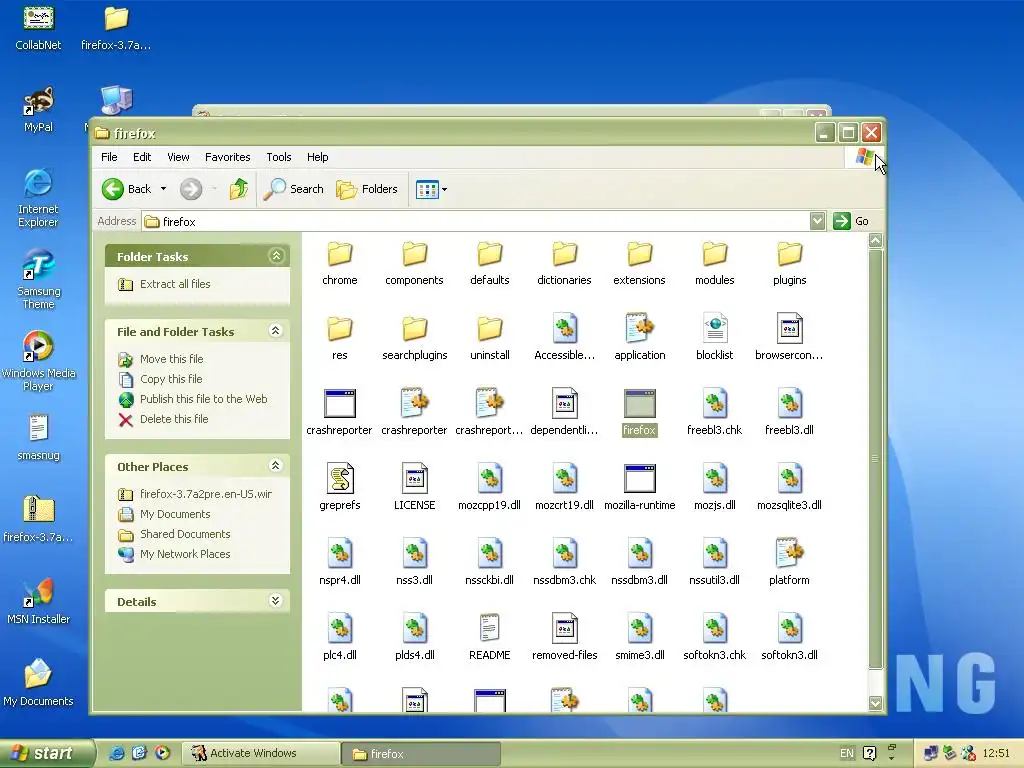Go back with the Back button

pos(127,189)
